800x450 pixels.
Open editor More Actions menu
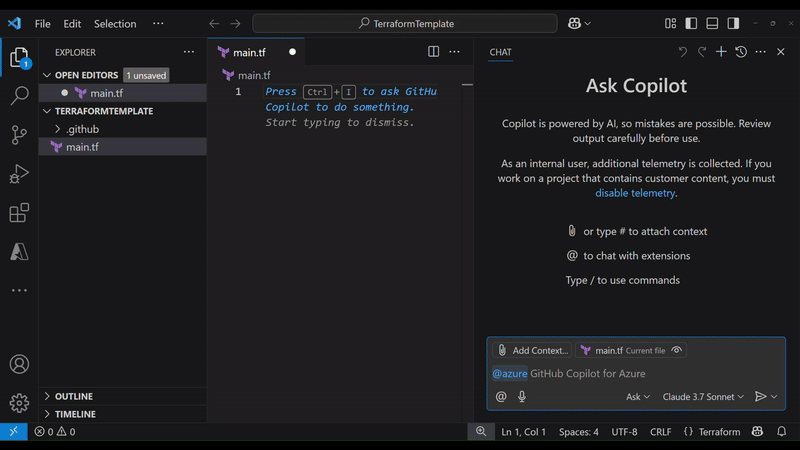coord(454,52)
